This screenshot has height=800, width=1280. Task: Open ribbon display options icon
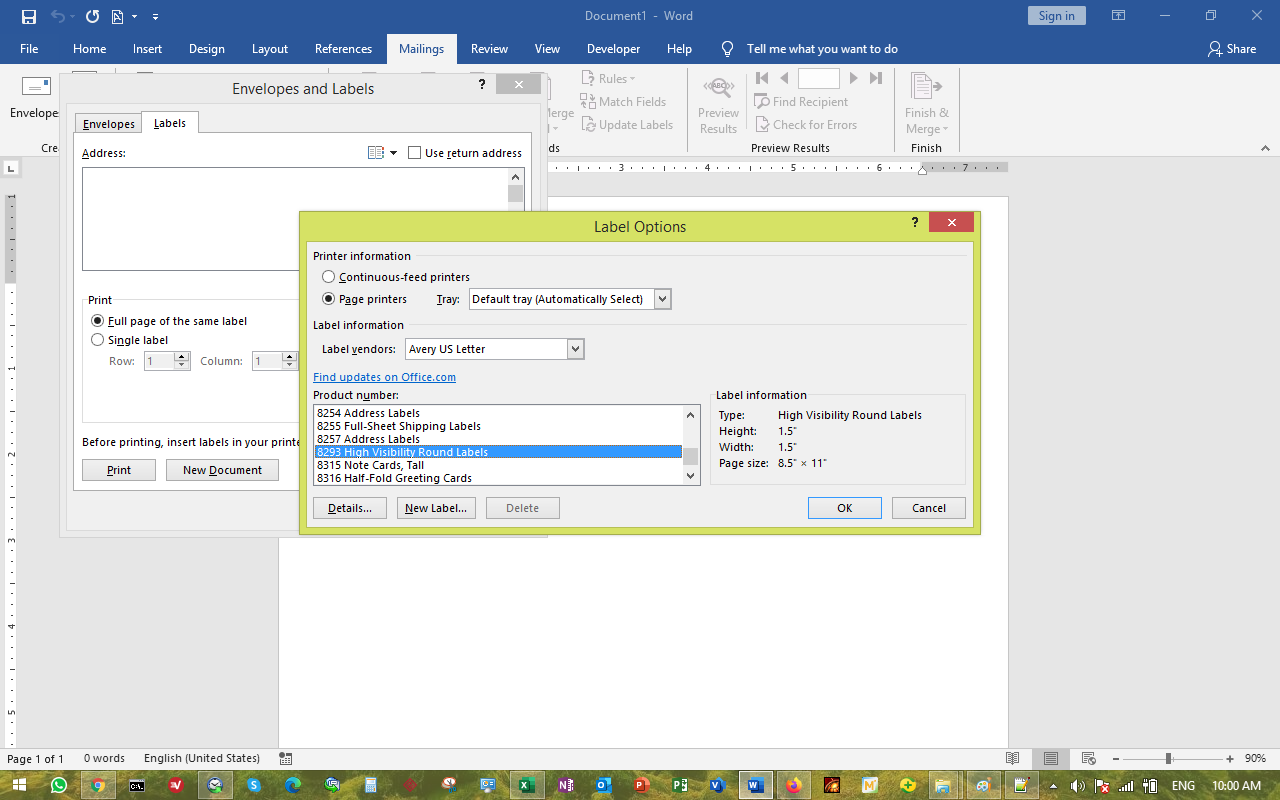pos(1119,16)
